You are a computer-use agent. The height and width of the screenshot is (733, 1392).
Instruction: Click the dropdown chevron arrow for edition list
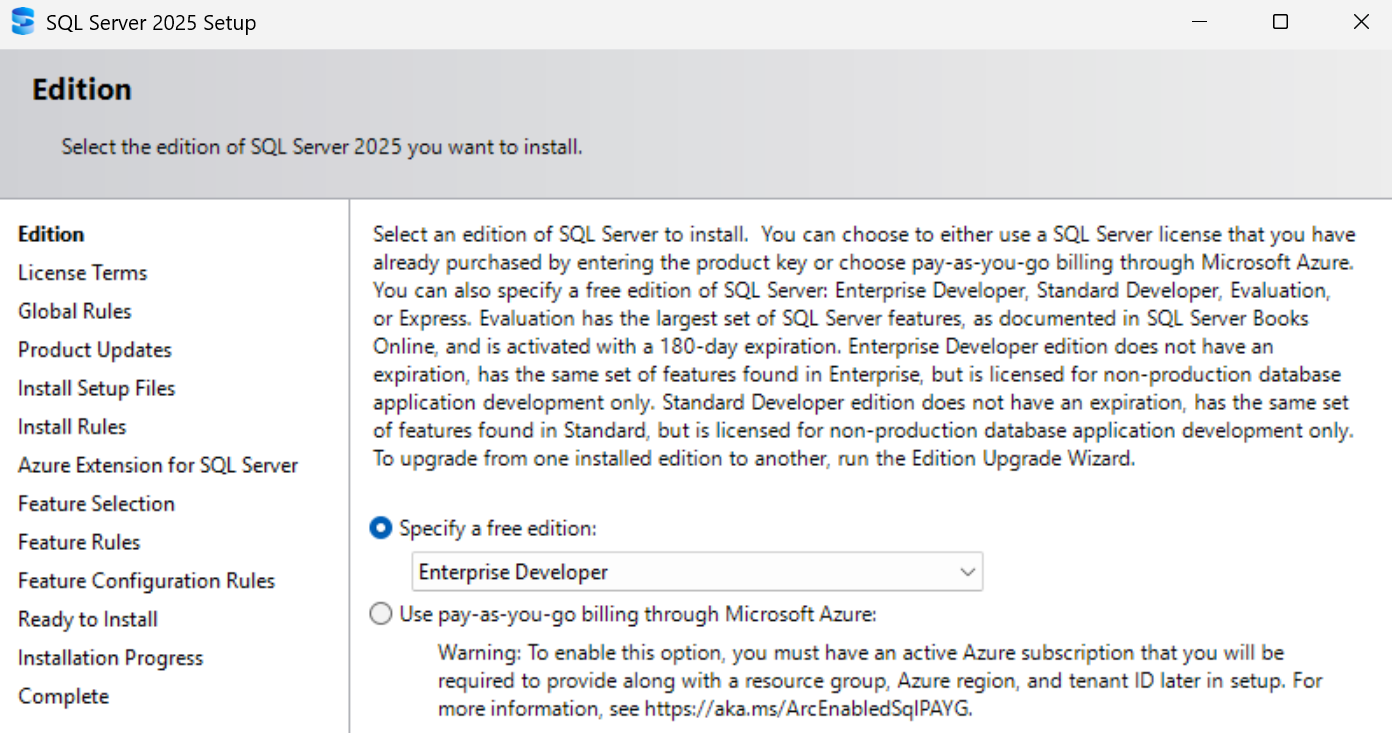pyautogui.click(x=967, y=572)
